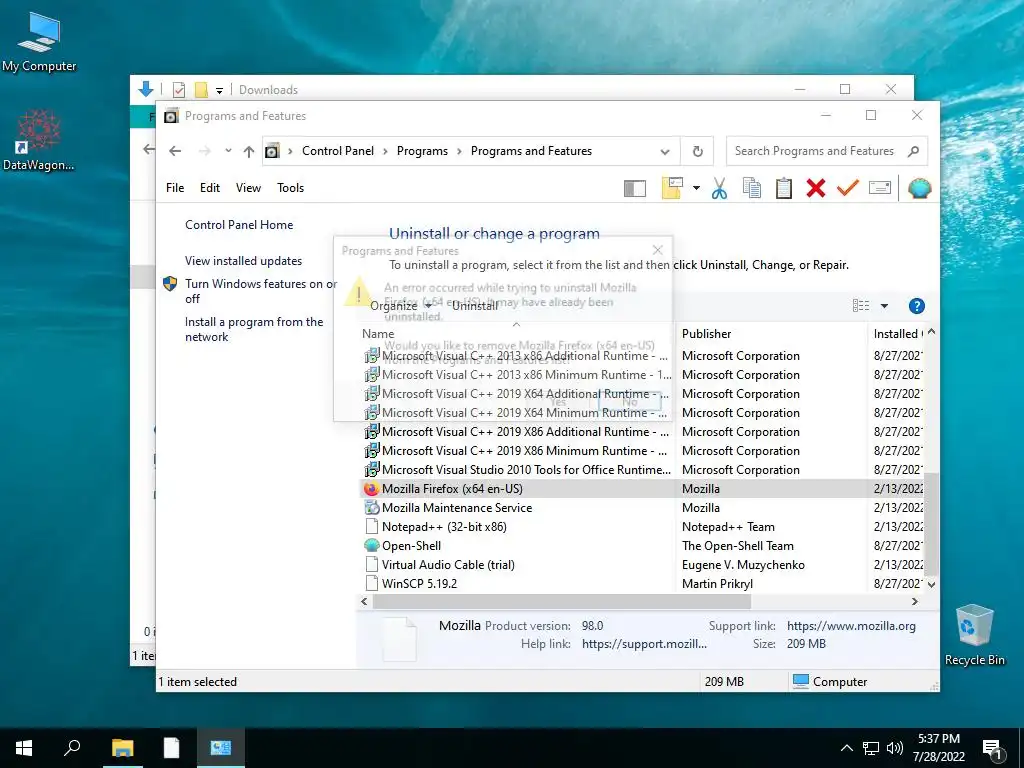
Task: Open the DataWagon desktop shortcut
Action: [x=39, y=140]
